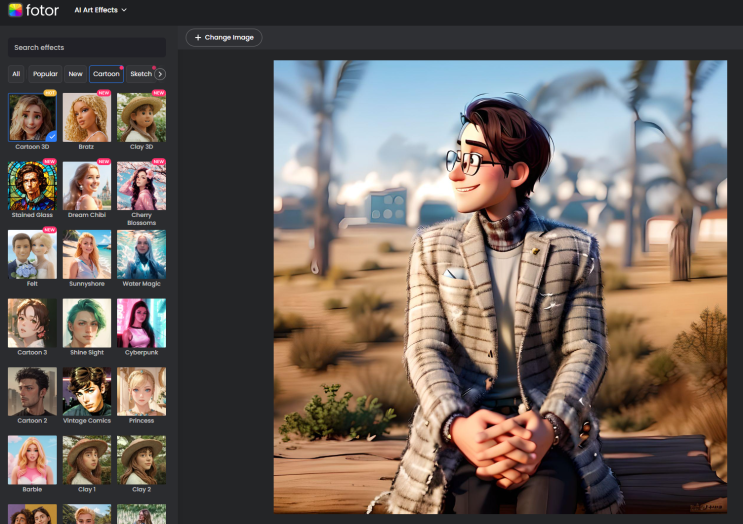Screen dimensions: 743x524
Task: Pick the Dream Chibi effect
Action: pos(86,185)
